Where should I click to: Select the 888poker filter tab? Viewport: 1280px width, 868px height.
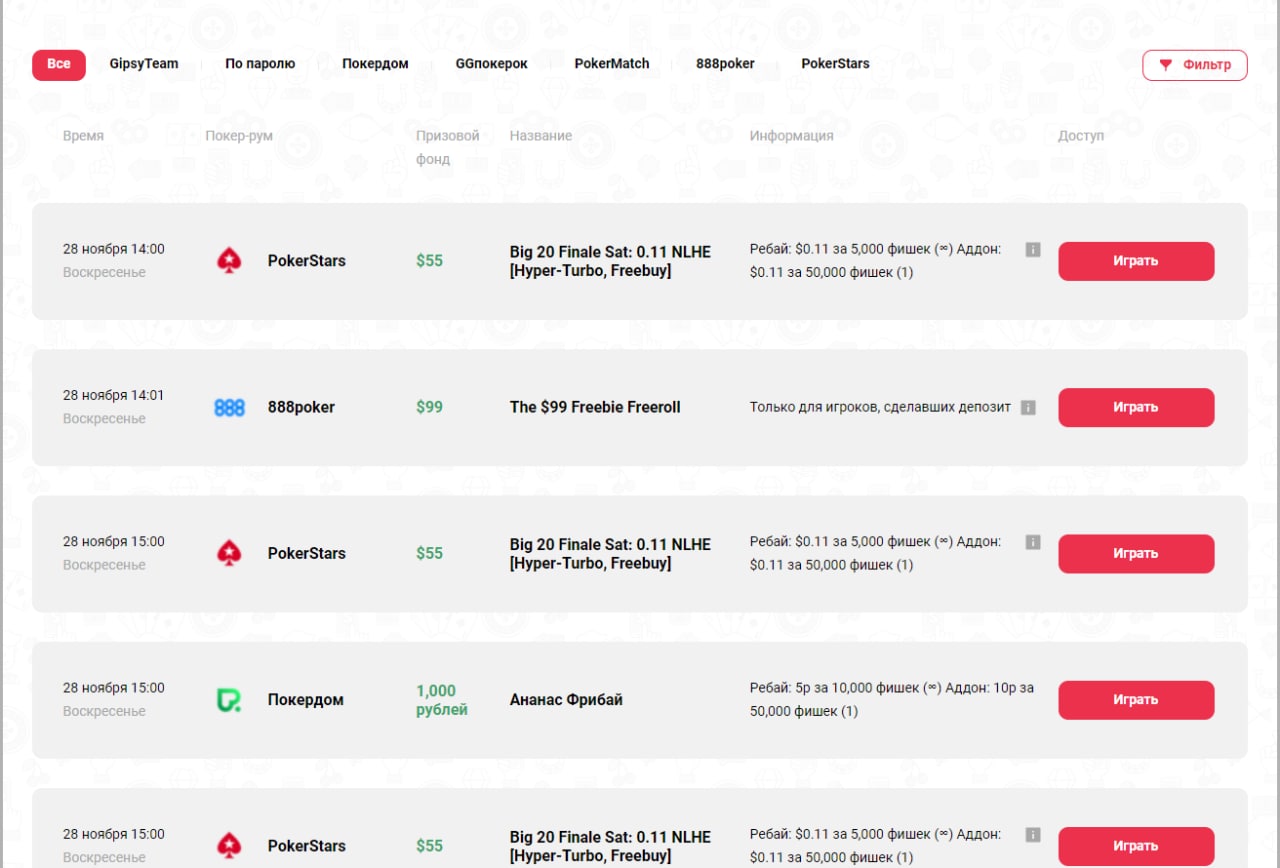(x=725, y=64)
